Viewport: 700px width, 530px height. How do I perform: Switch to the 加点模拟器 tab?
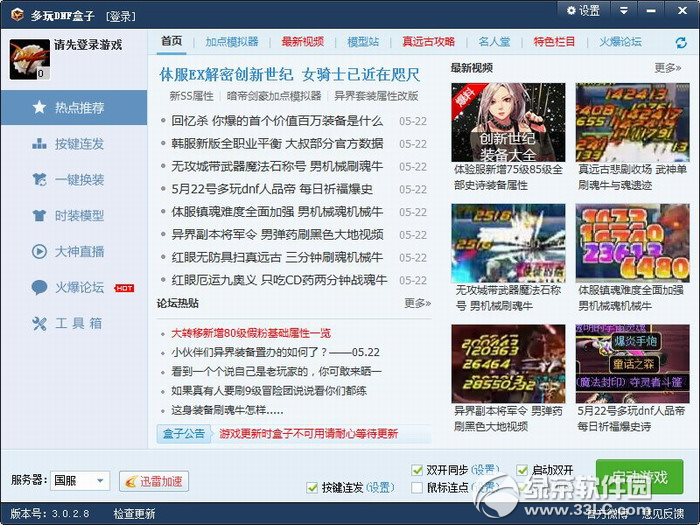click(232, 42)
